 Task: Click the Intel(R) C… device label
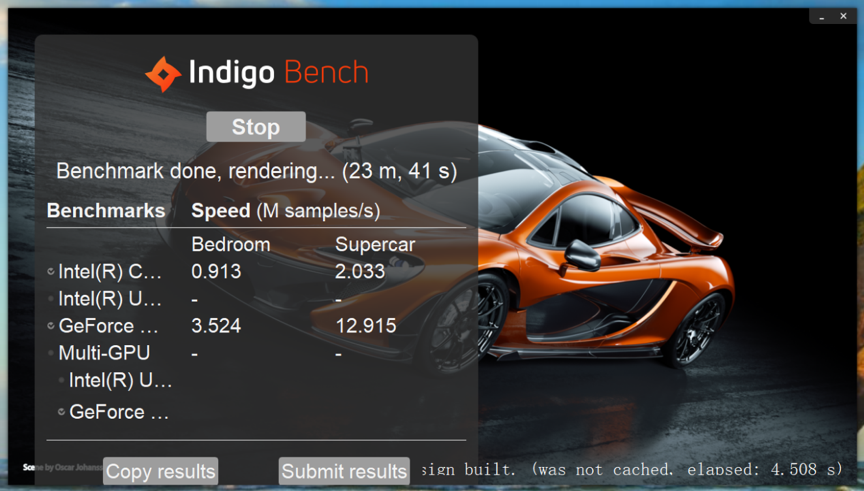pos(110,271)
